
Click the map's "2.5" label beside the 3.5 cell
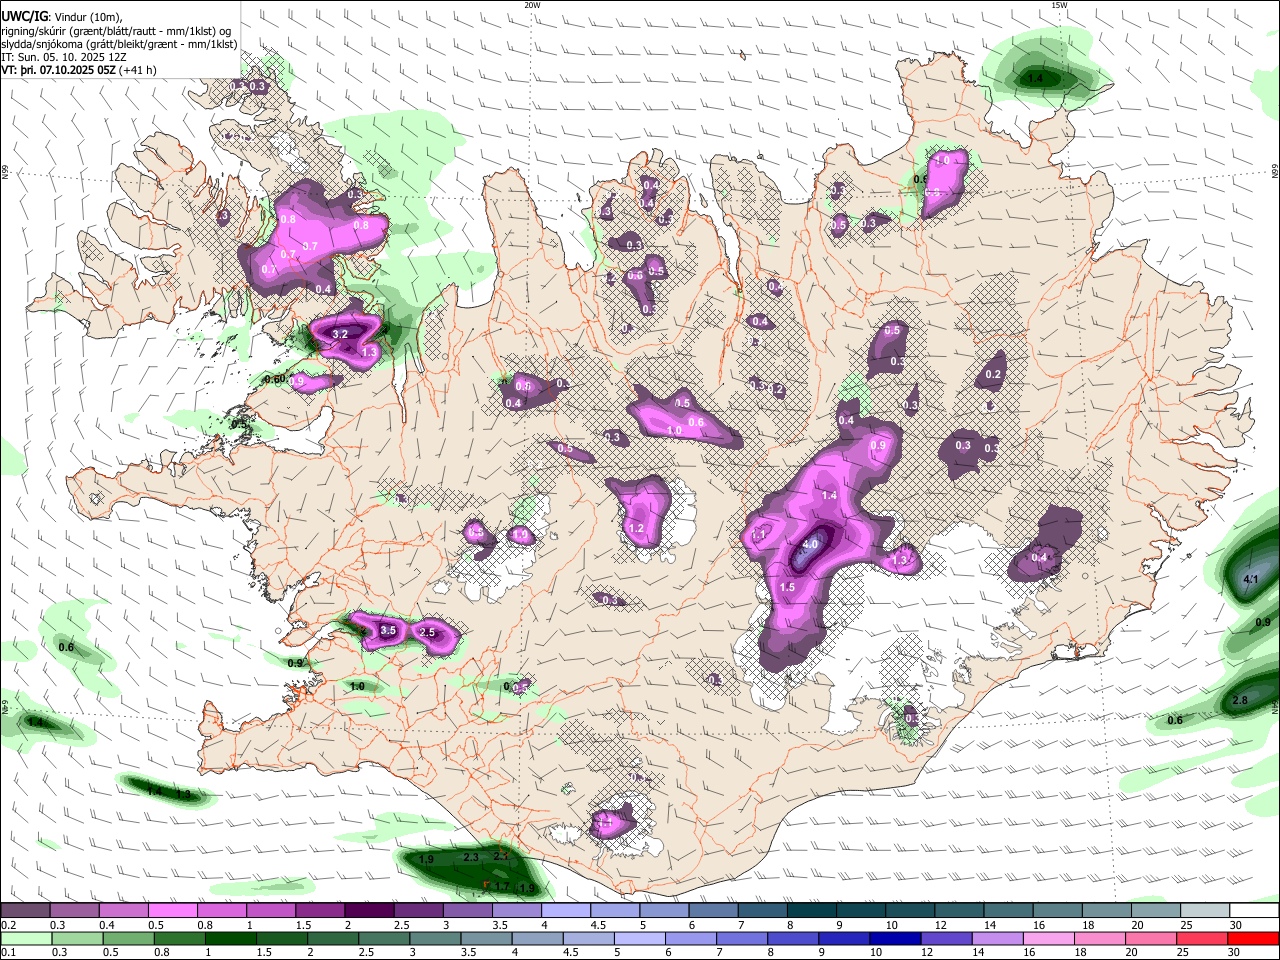point(427,633)
